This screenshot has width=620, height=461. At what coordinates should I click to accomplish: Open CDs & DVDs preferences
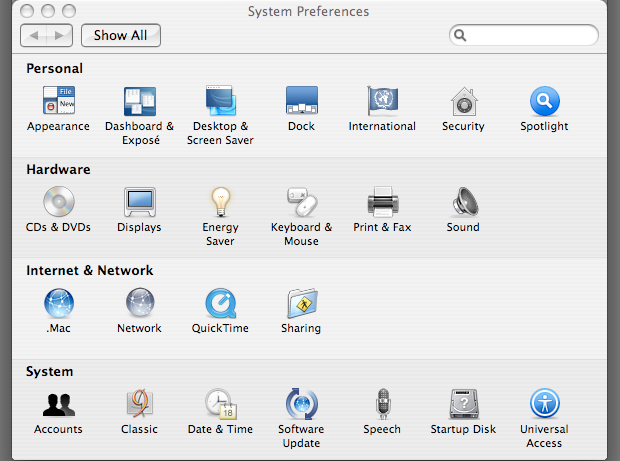(x=59, y=201)
